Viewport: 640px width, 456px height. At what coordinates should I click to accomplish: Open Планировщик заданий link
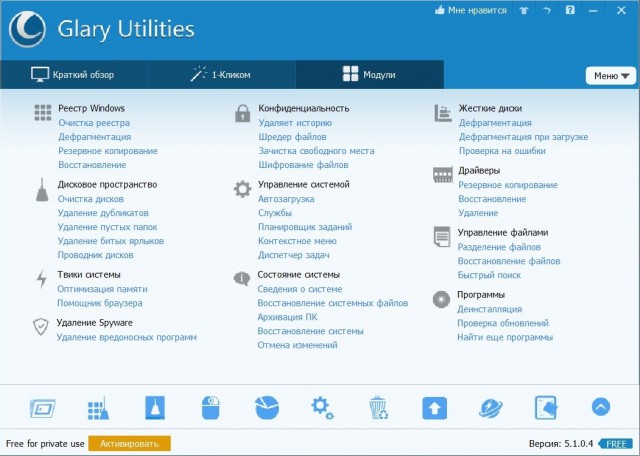point(305,227)
